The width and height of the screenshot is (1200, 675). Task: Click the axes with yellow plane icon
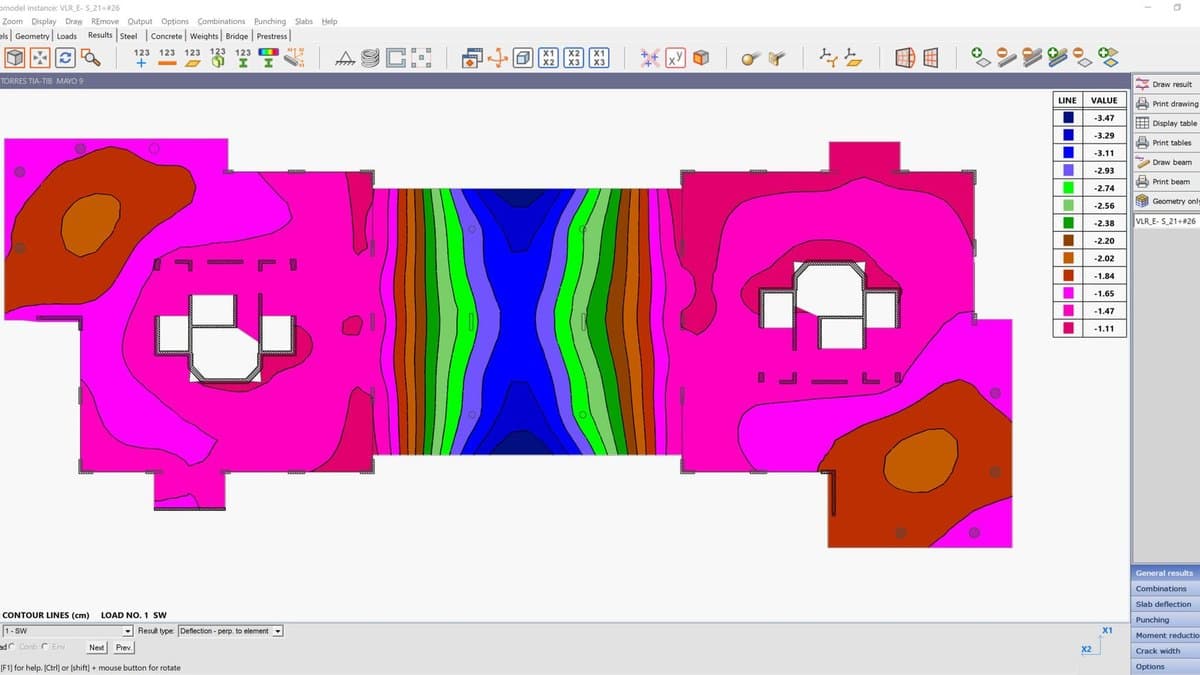(x=853, y=58)
